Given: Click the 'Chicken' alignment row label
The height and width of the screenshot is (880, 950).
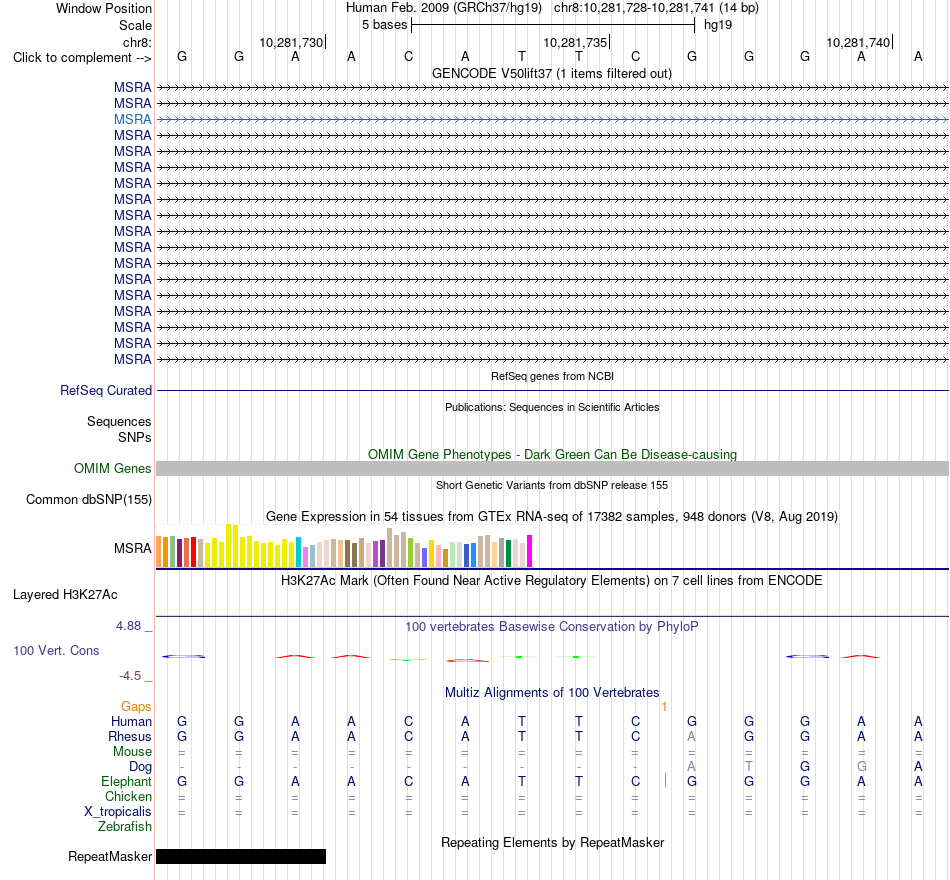Looking at the screenshot, I should point(128,796).
